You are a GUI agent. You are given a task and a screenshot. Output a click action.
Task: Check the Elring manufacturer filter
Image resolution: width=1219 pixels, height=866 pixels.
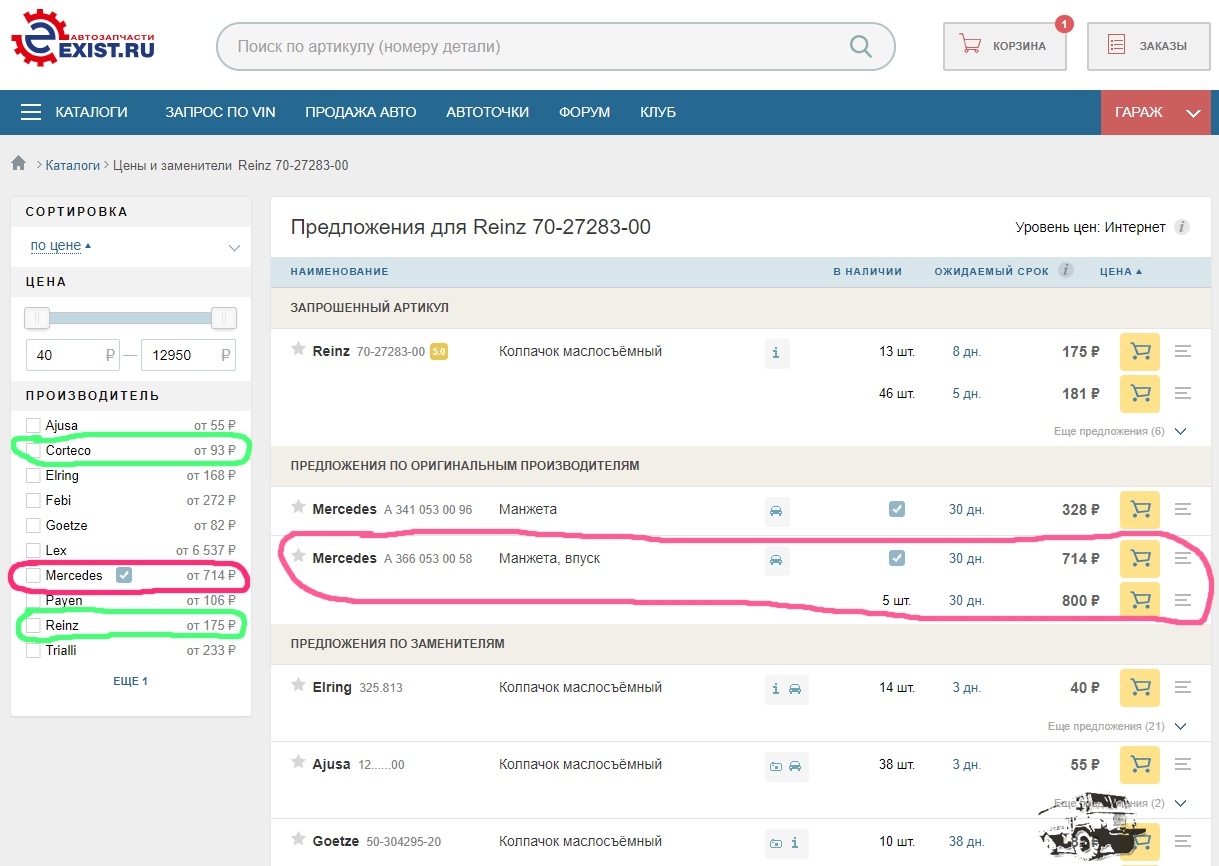[34, 476]
